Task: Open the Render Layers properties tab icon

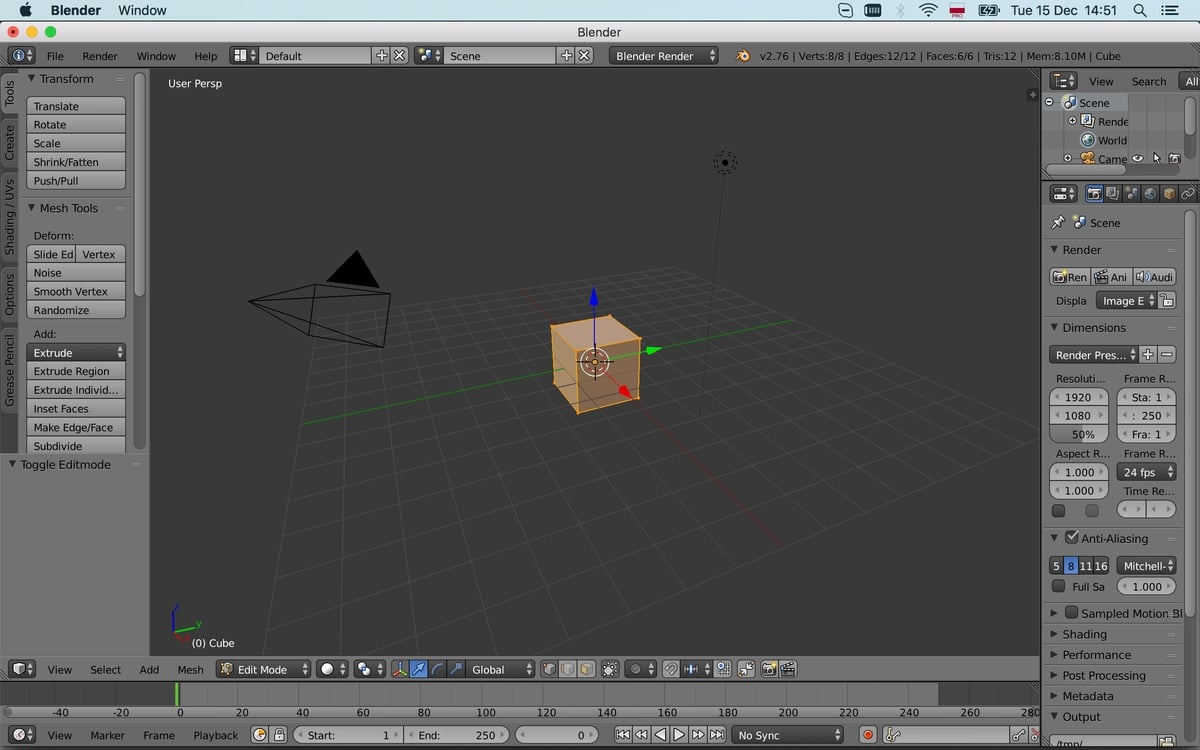Action: pos(1113,193)
